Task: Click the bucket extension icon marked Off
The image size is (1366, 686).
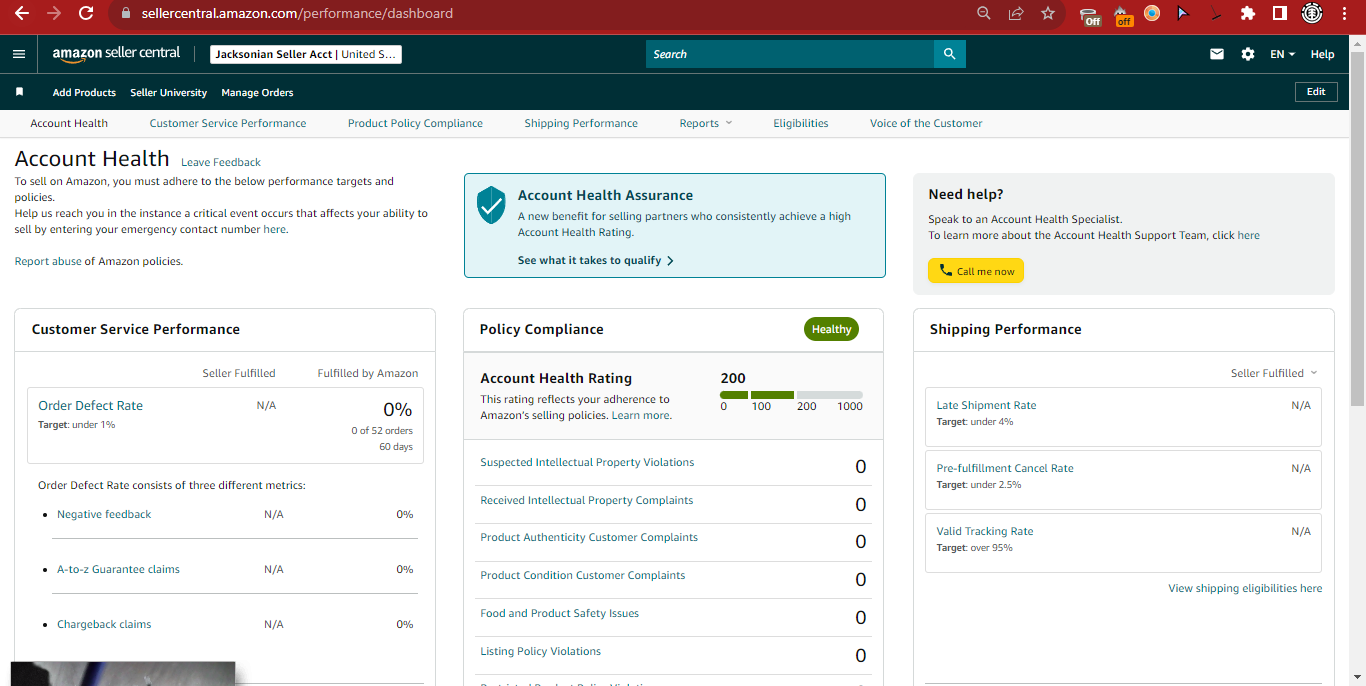Action: [x=1090, y=15]
